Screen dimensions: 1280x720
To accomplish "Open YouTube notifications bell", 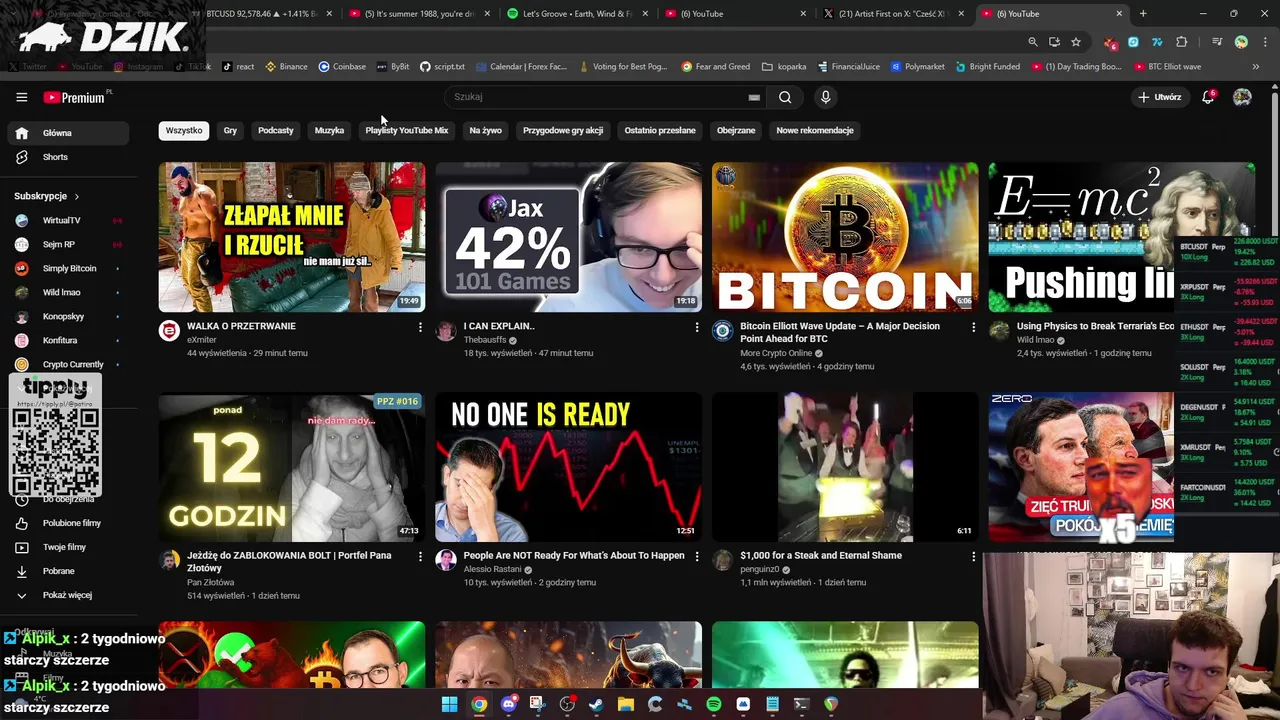I will [x=1208, y=97].
